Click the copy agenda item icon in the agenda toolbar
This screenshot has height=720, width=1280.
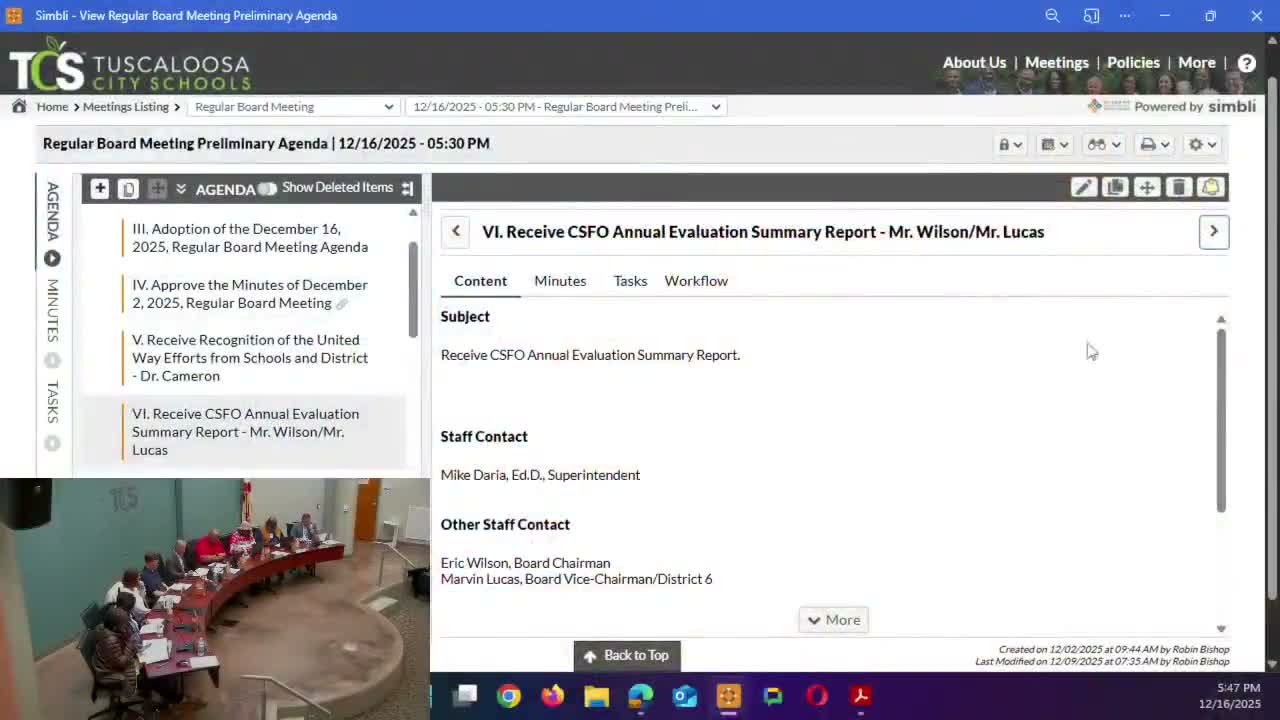128,188
